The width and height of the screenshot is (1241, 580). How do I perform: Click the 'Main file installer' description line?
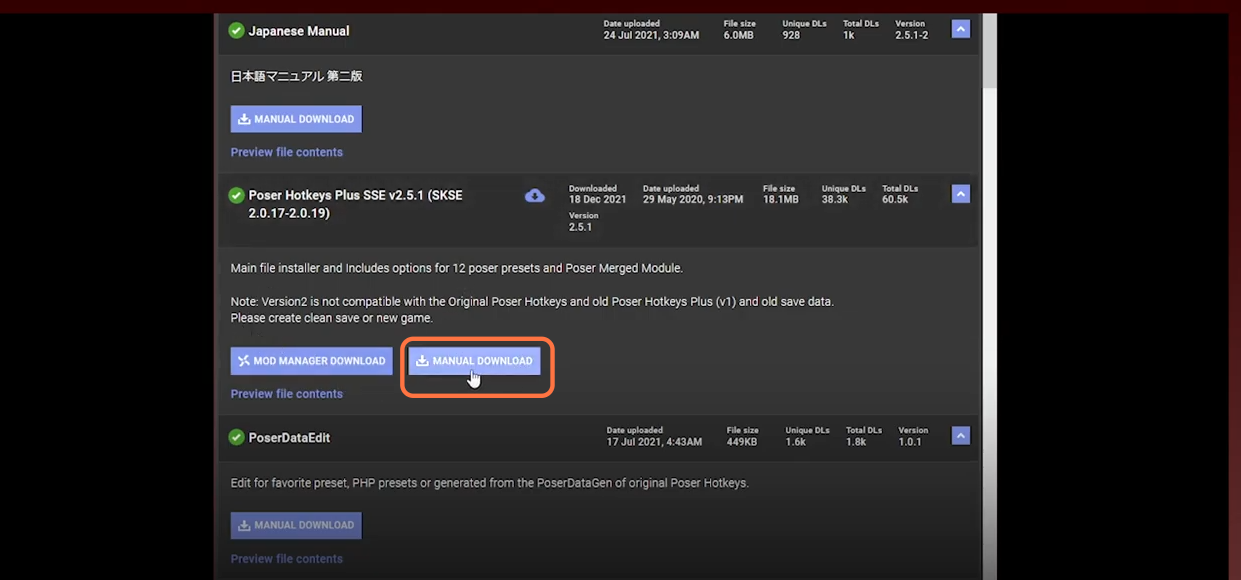coord(457,268)
